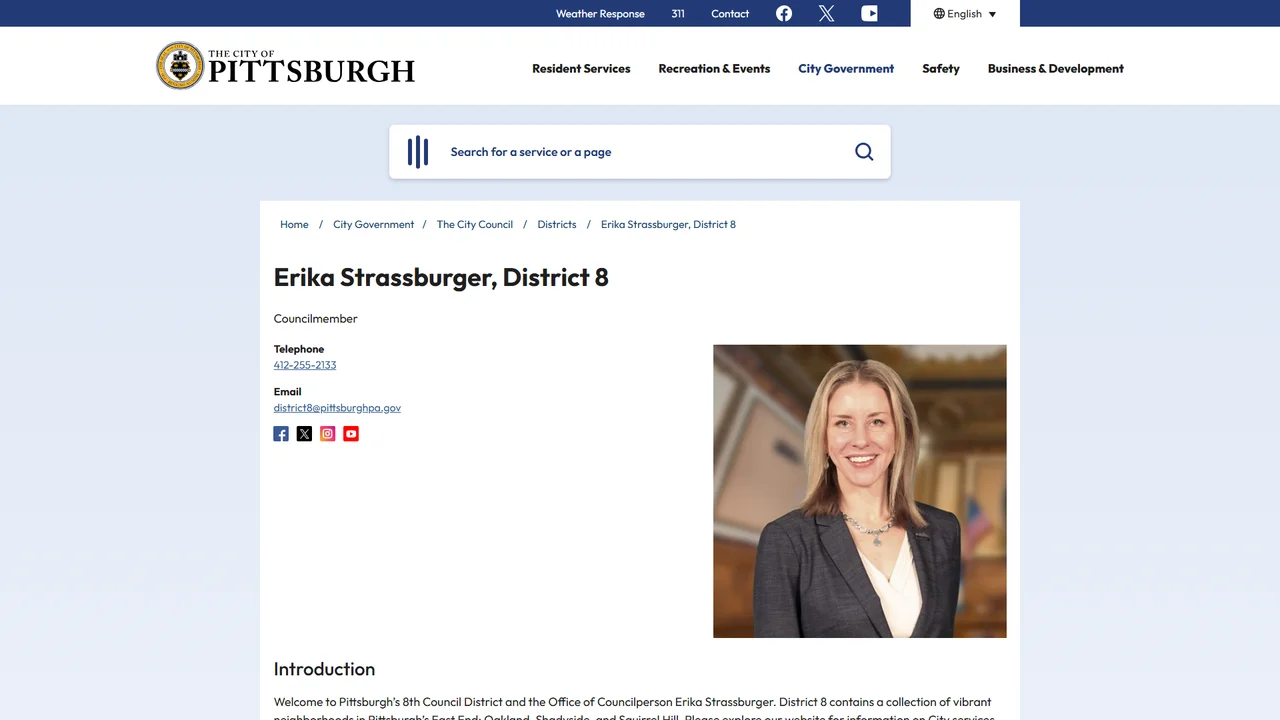Screen dimensions: 1280x720
Task: Open the City Government menu
Action: tap(846, 69)
